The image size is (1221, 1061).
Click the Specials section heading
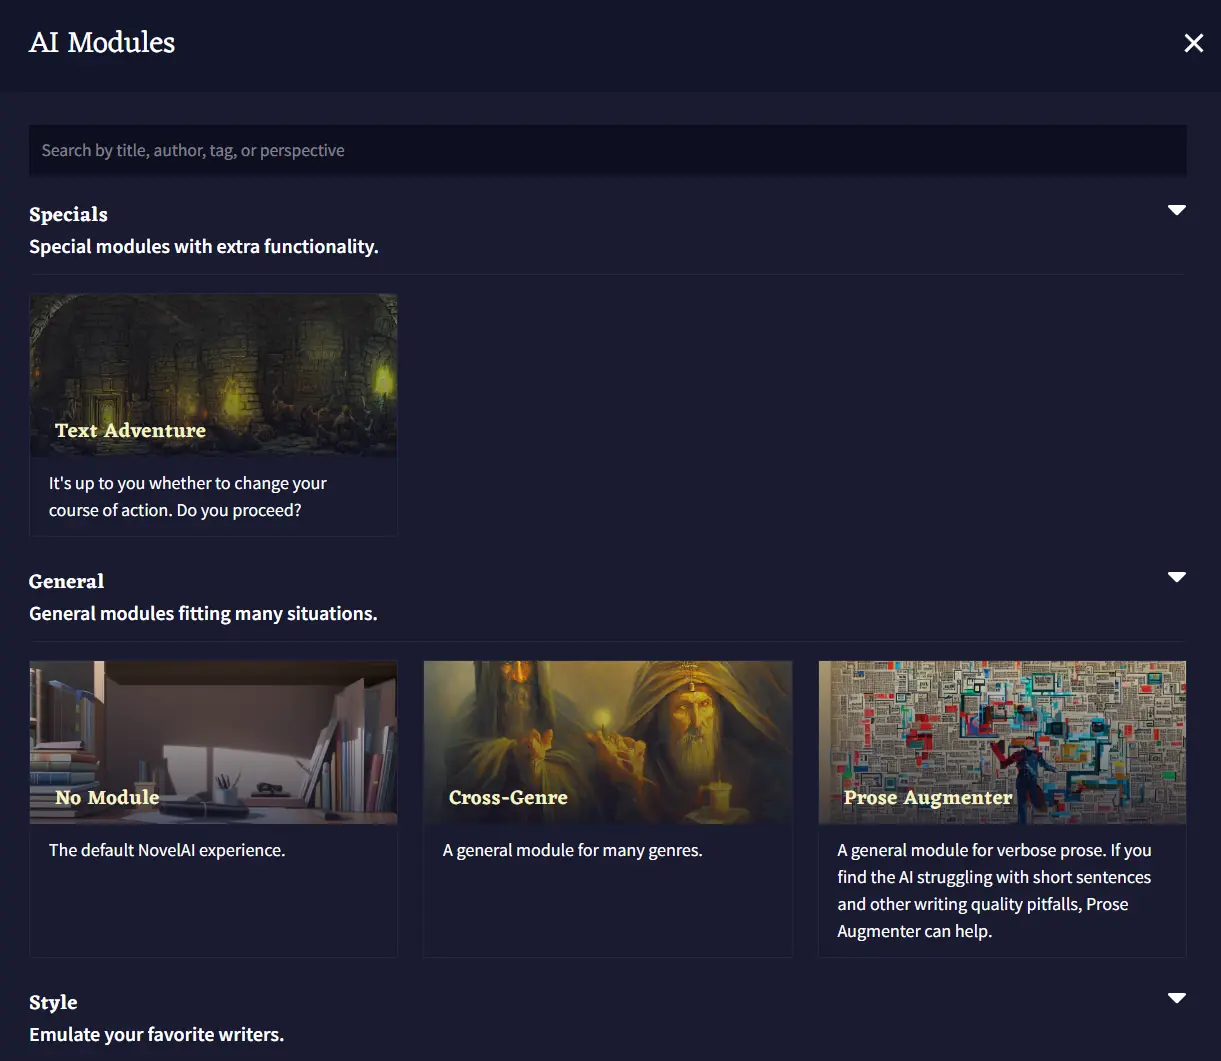[x=68, y=215]
